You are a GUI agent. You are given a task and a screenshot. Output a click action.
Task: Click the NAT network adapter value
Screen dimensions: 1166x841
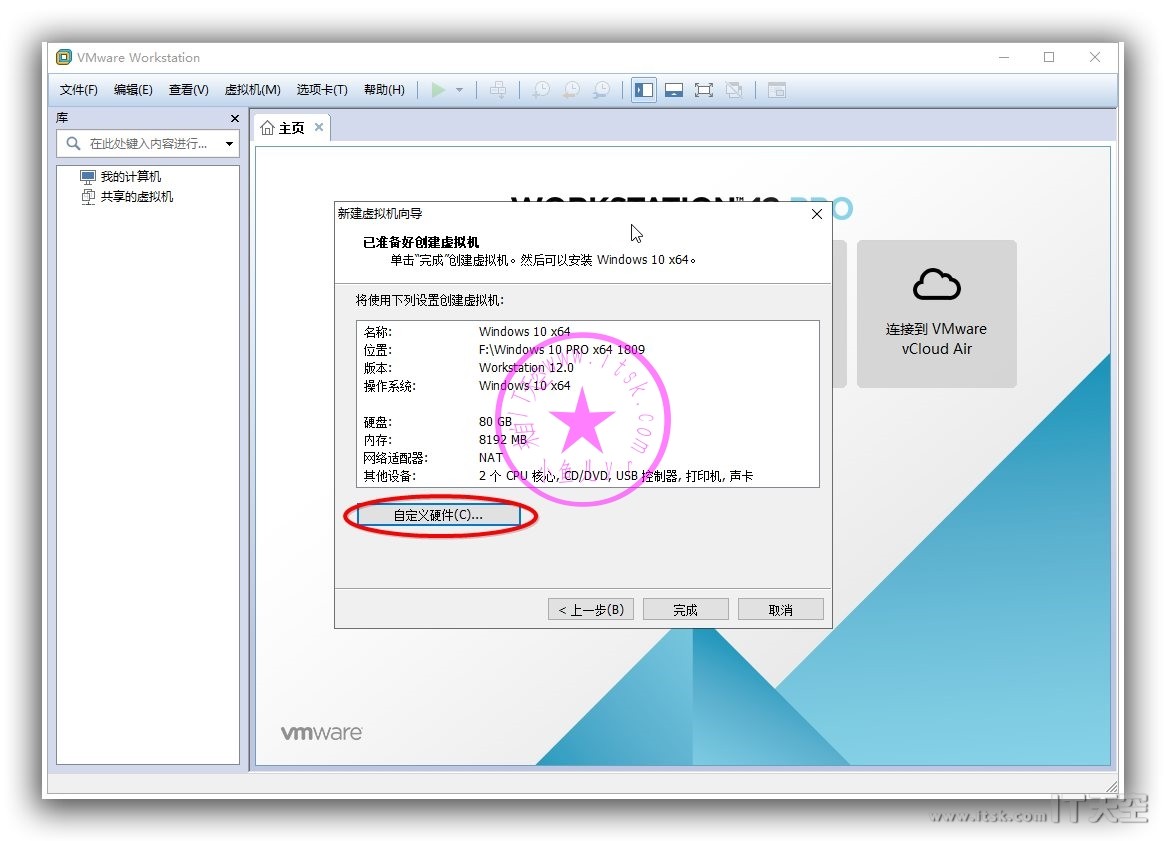[x=491, y=457]
